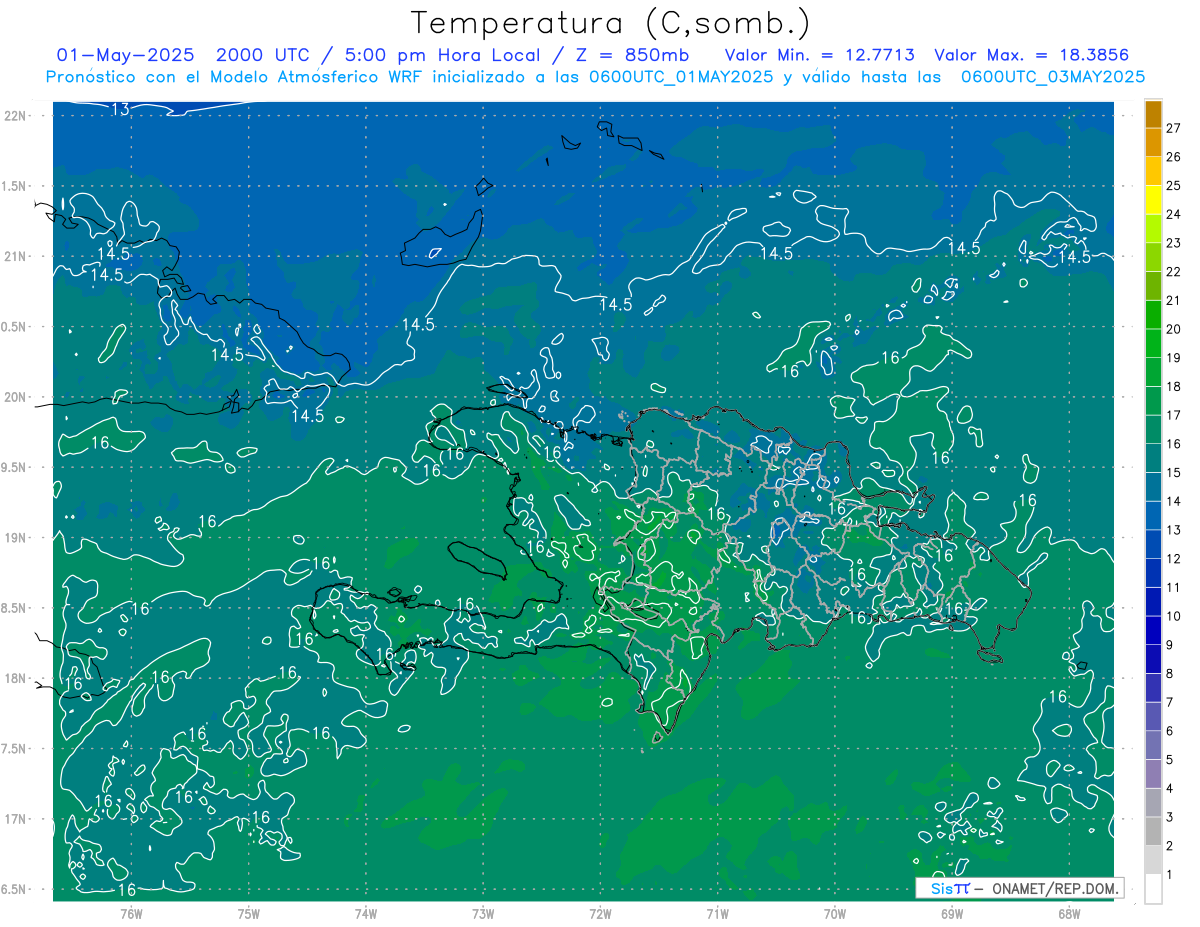
Task: Click the "13" contour label on map
Action: pos(120,109)
